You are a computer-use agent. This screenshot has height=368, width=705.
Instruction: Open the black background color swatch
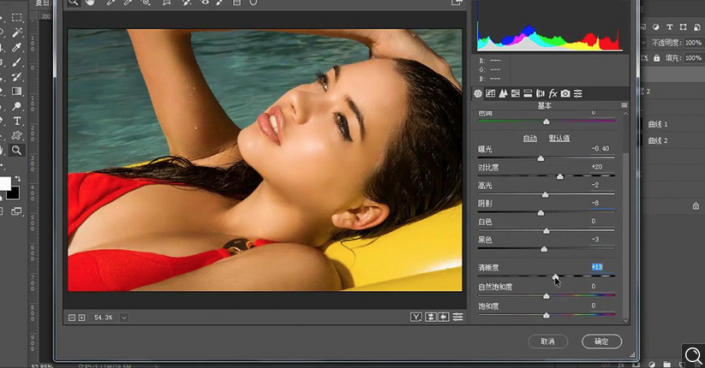pyautogui.click(x=13, y=193)
